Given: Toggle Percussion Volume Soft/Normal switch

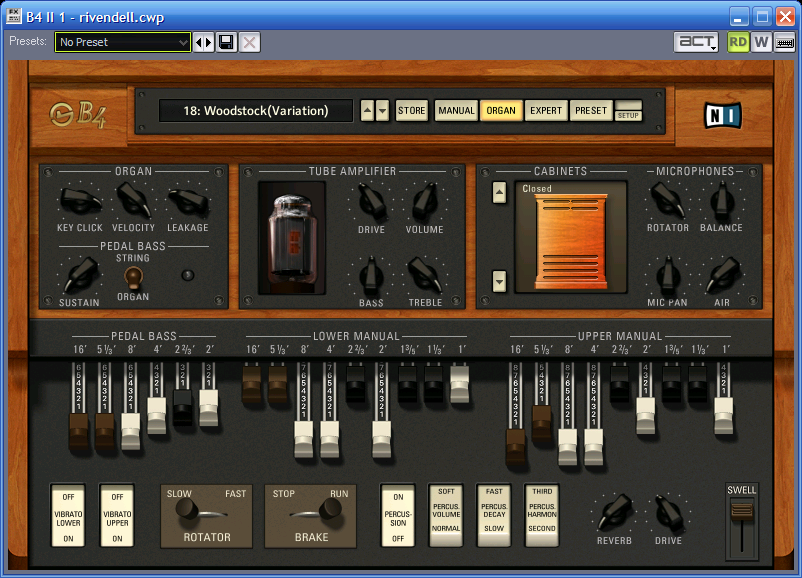Looking at the screenshot, I should click(x=446, y=516).
